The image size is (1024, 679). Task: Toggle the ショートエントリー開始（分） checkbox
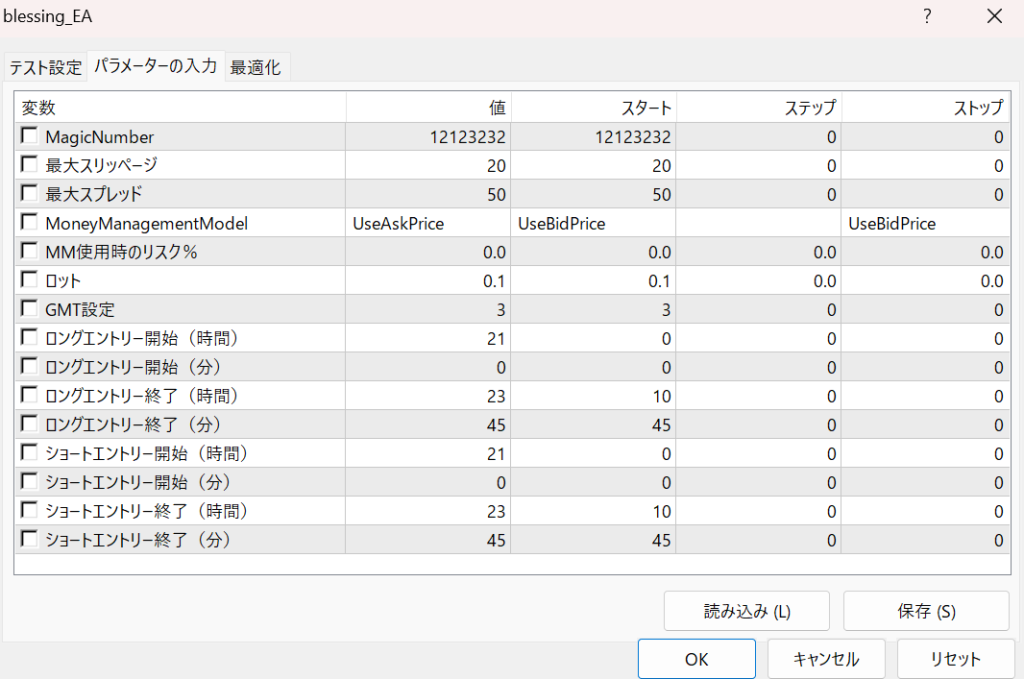(29, 481)
